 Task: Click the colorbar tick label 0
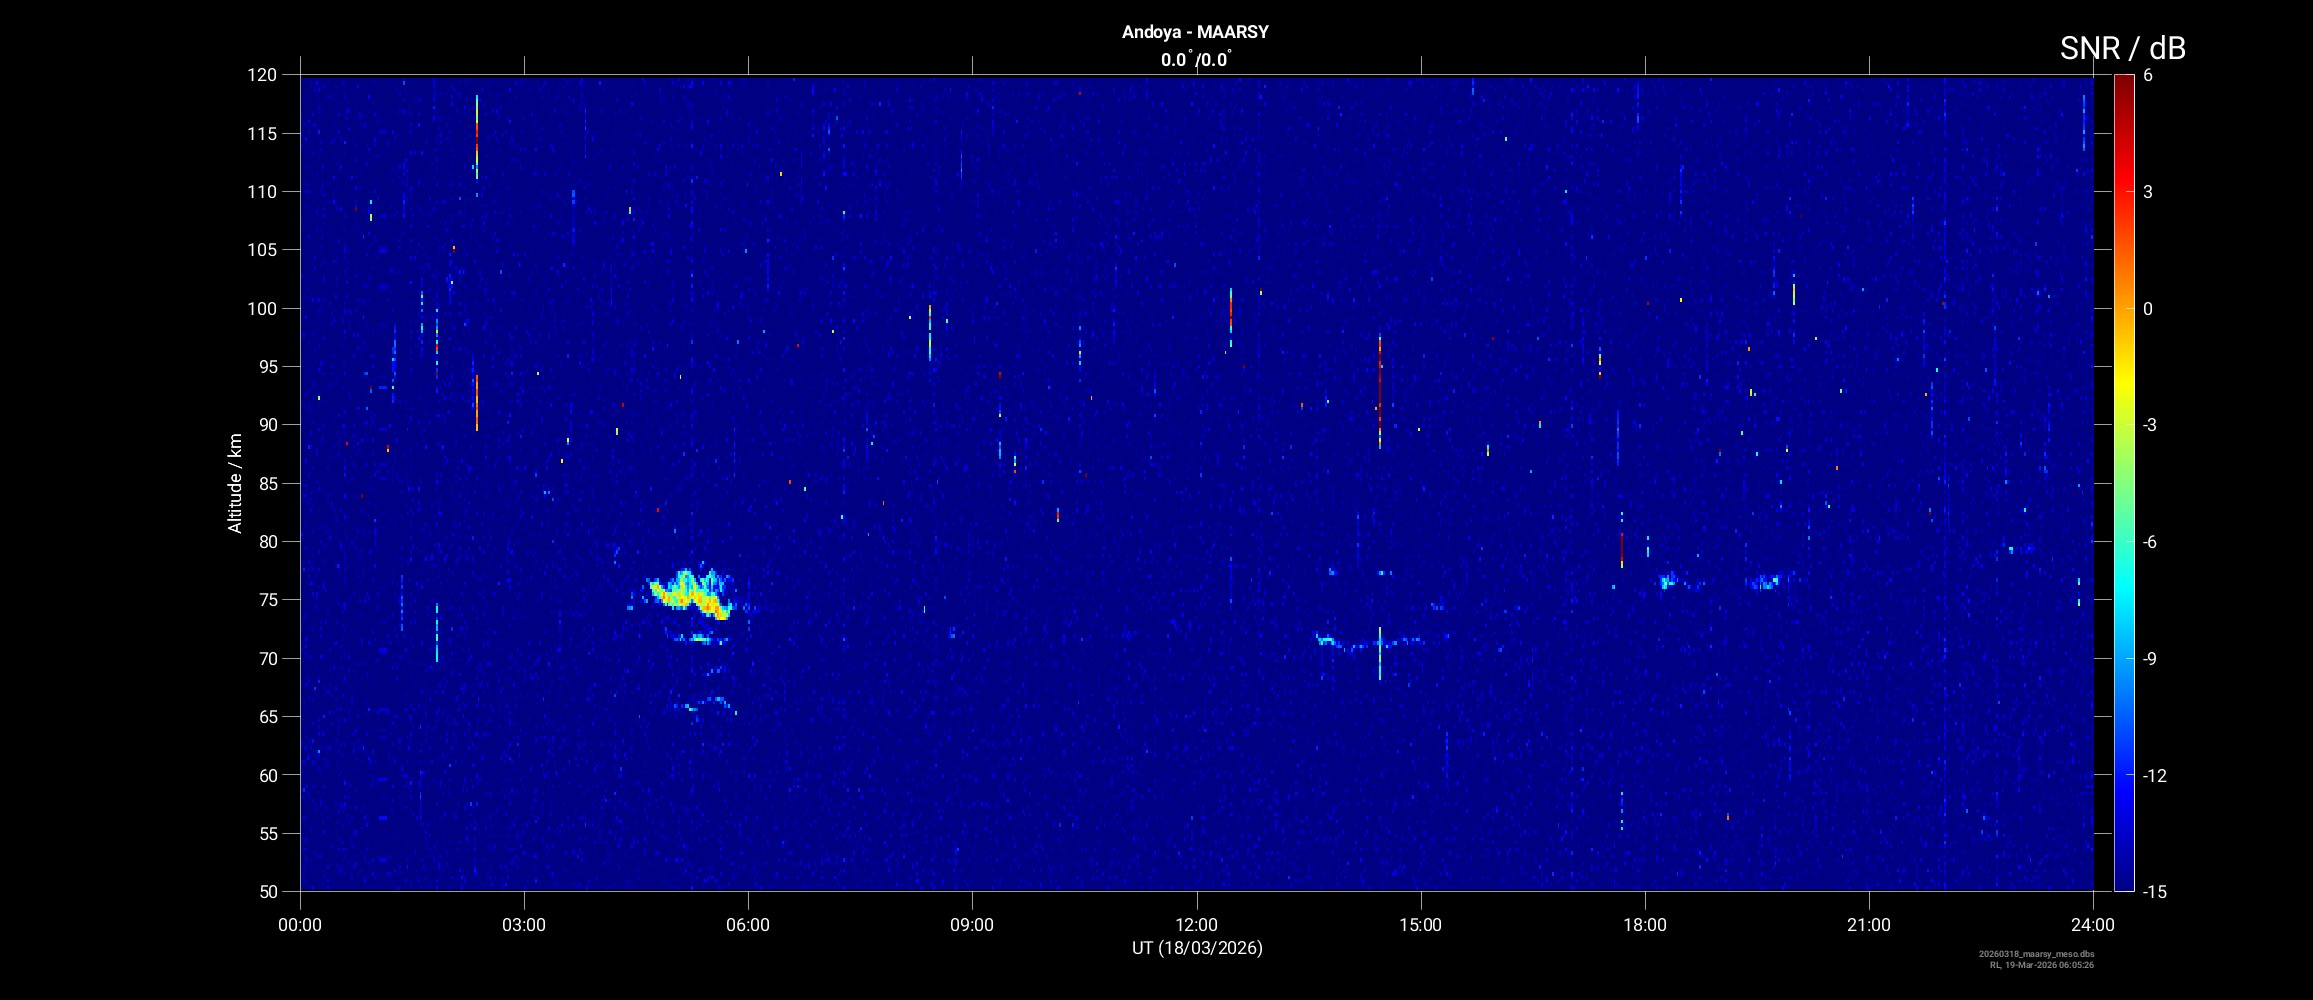click(x=2148, y=309)
